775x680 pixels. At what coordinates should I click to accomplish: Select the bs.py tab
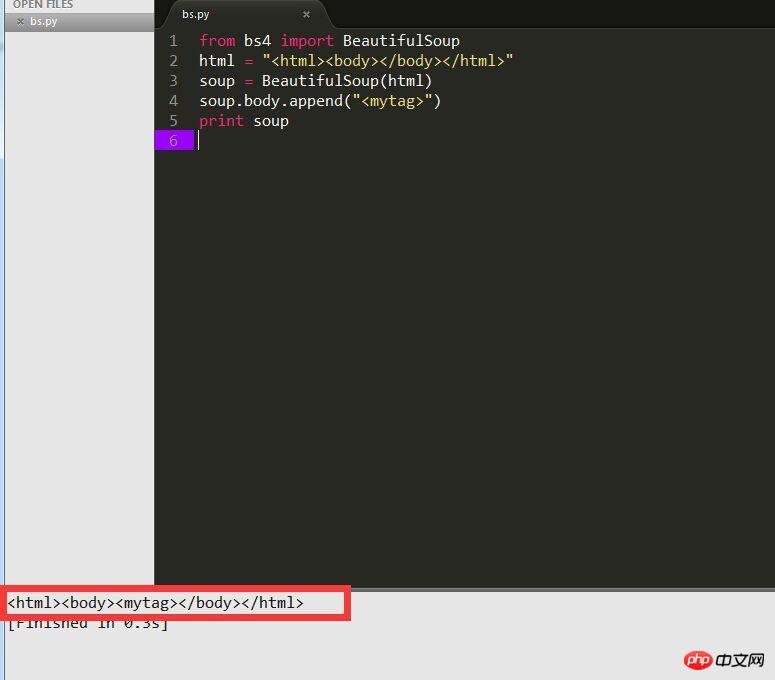(x=196, y=14)
